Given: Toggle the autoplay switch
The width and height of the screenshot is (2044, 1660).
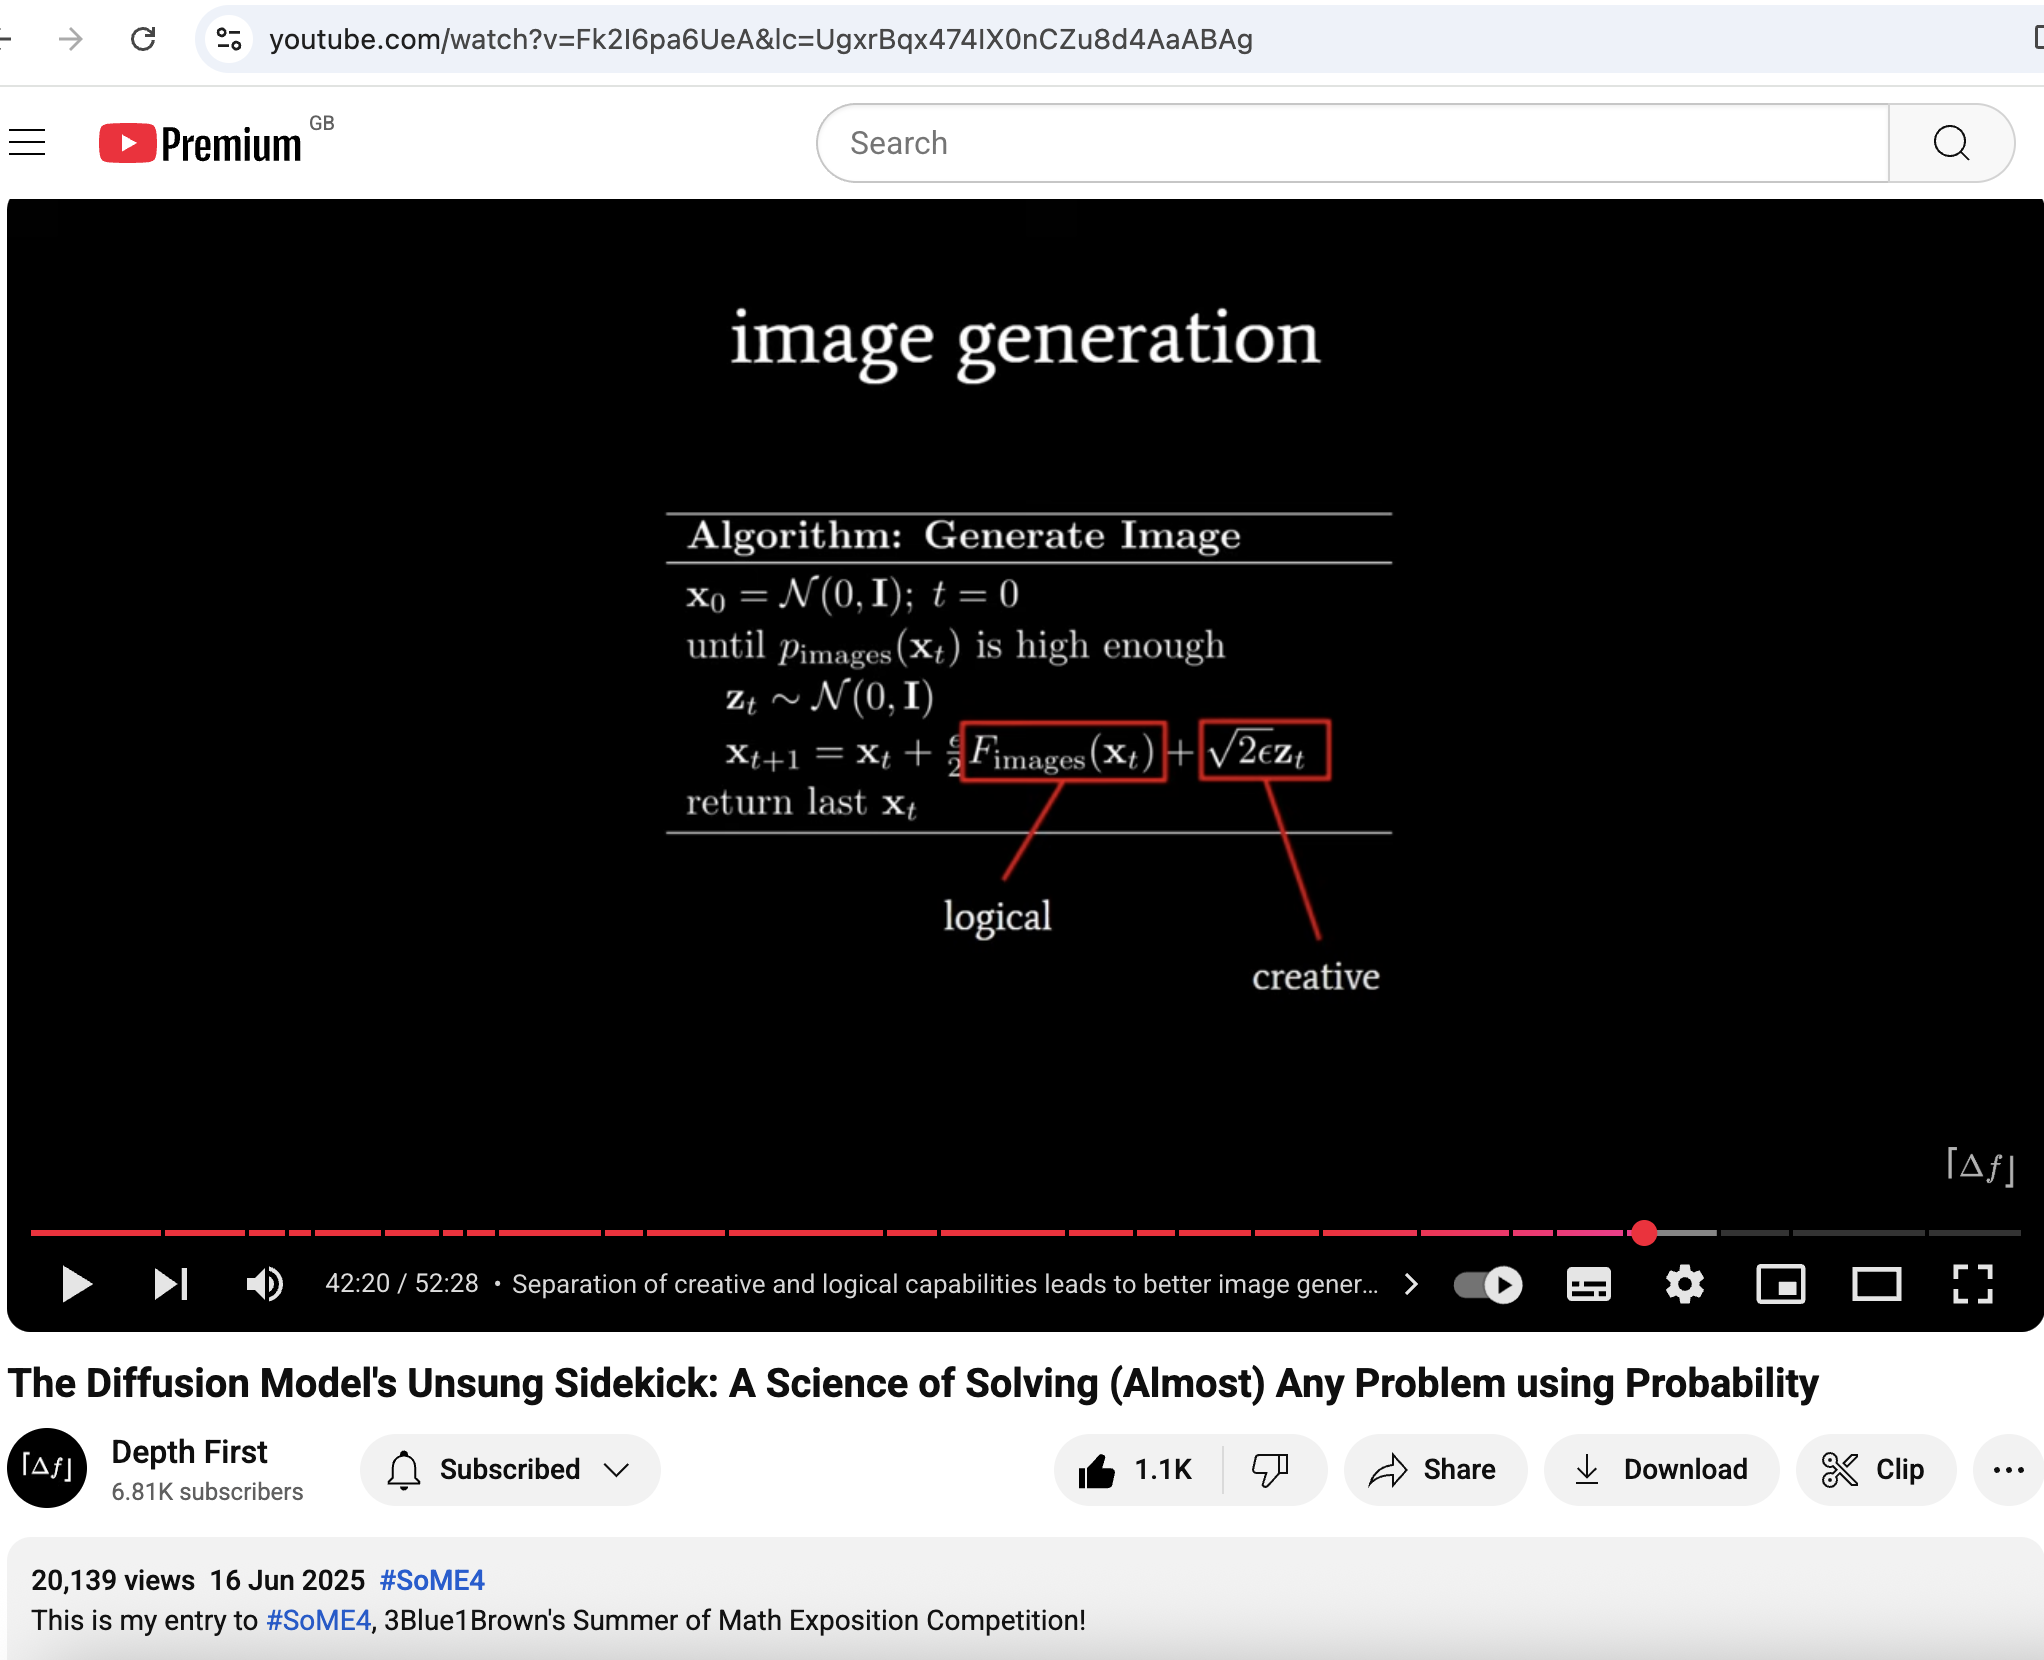Looking at the screenshot, I should click(x=1488, y=1284).
